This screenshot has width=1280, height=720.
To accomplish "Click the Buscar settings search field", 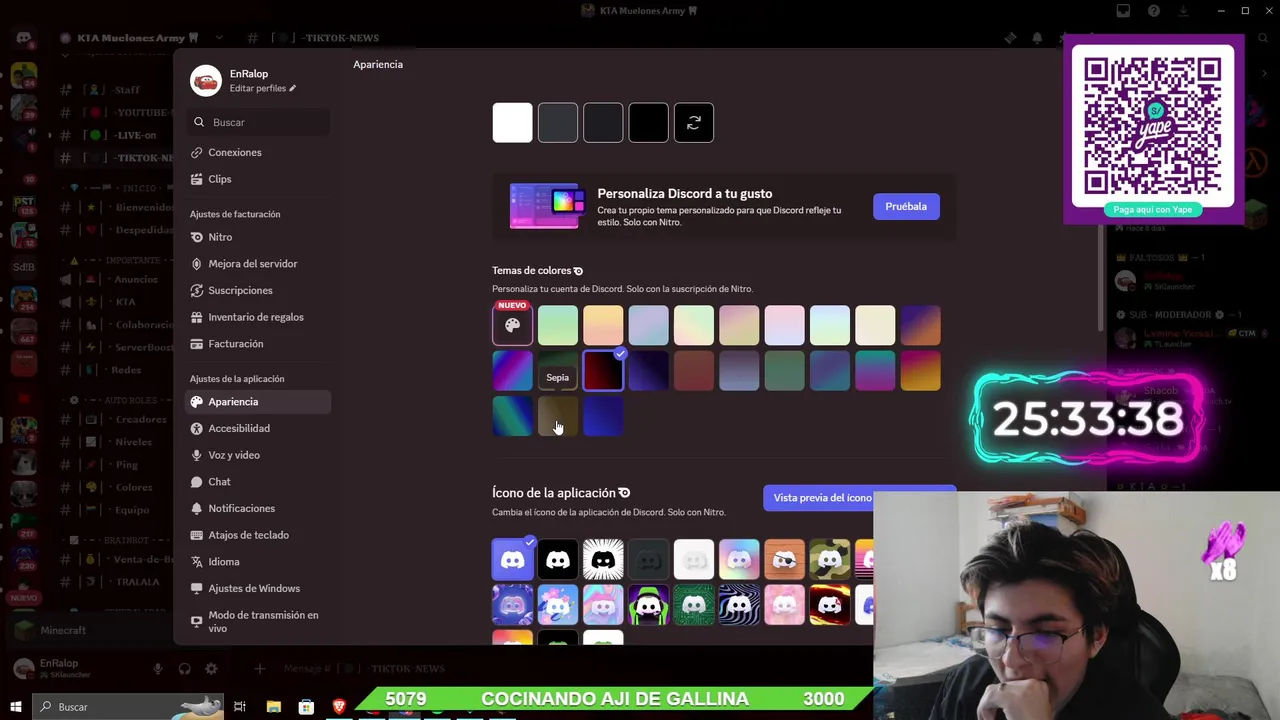I will [260, 122].
